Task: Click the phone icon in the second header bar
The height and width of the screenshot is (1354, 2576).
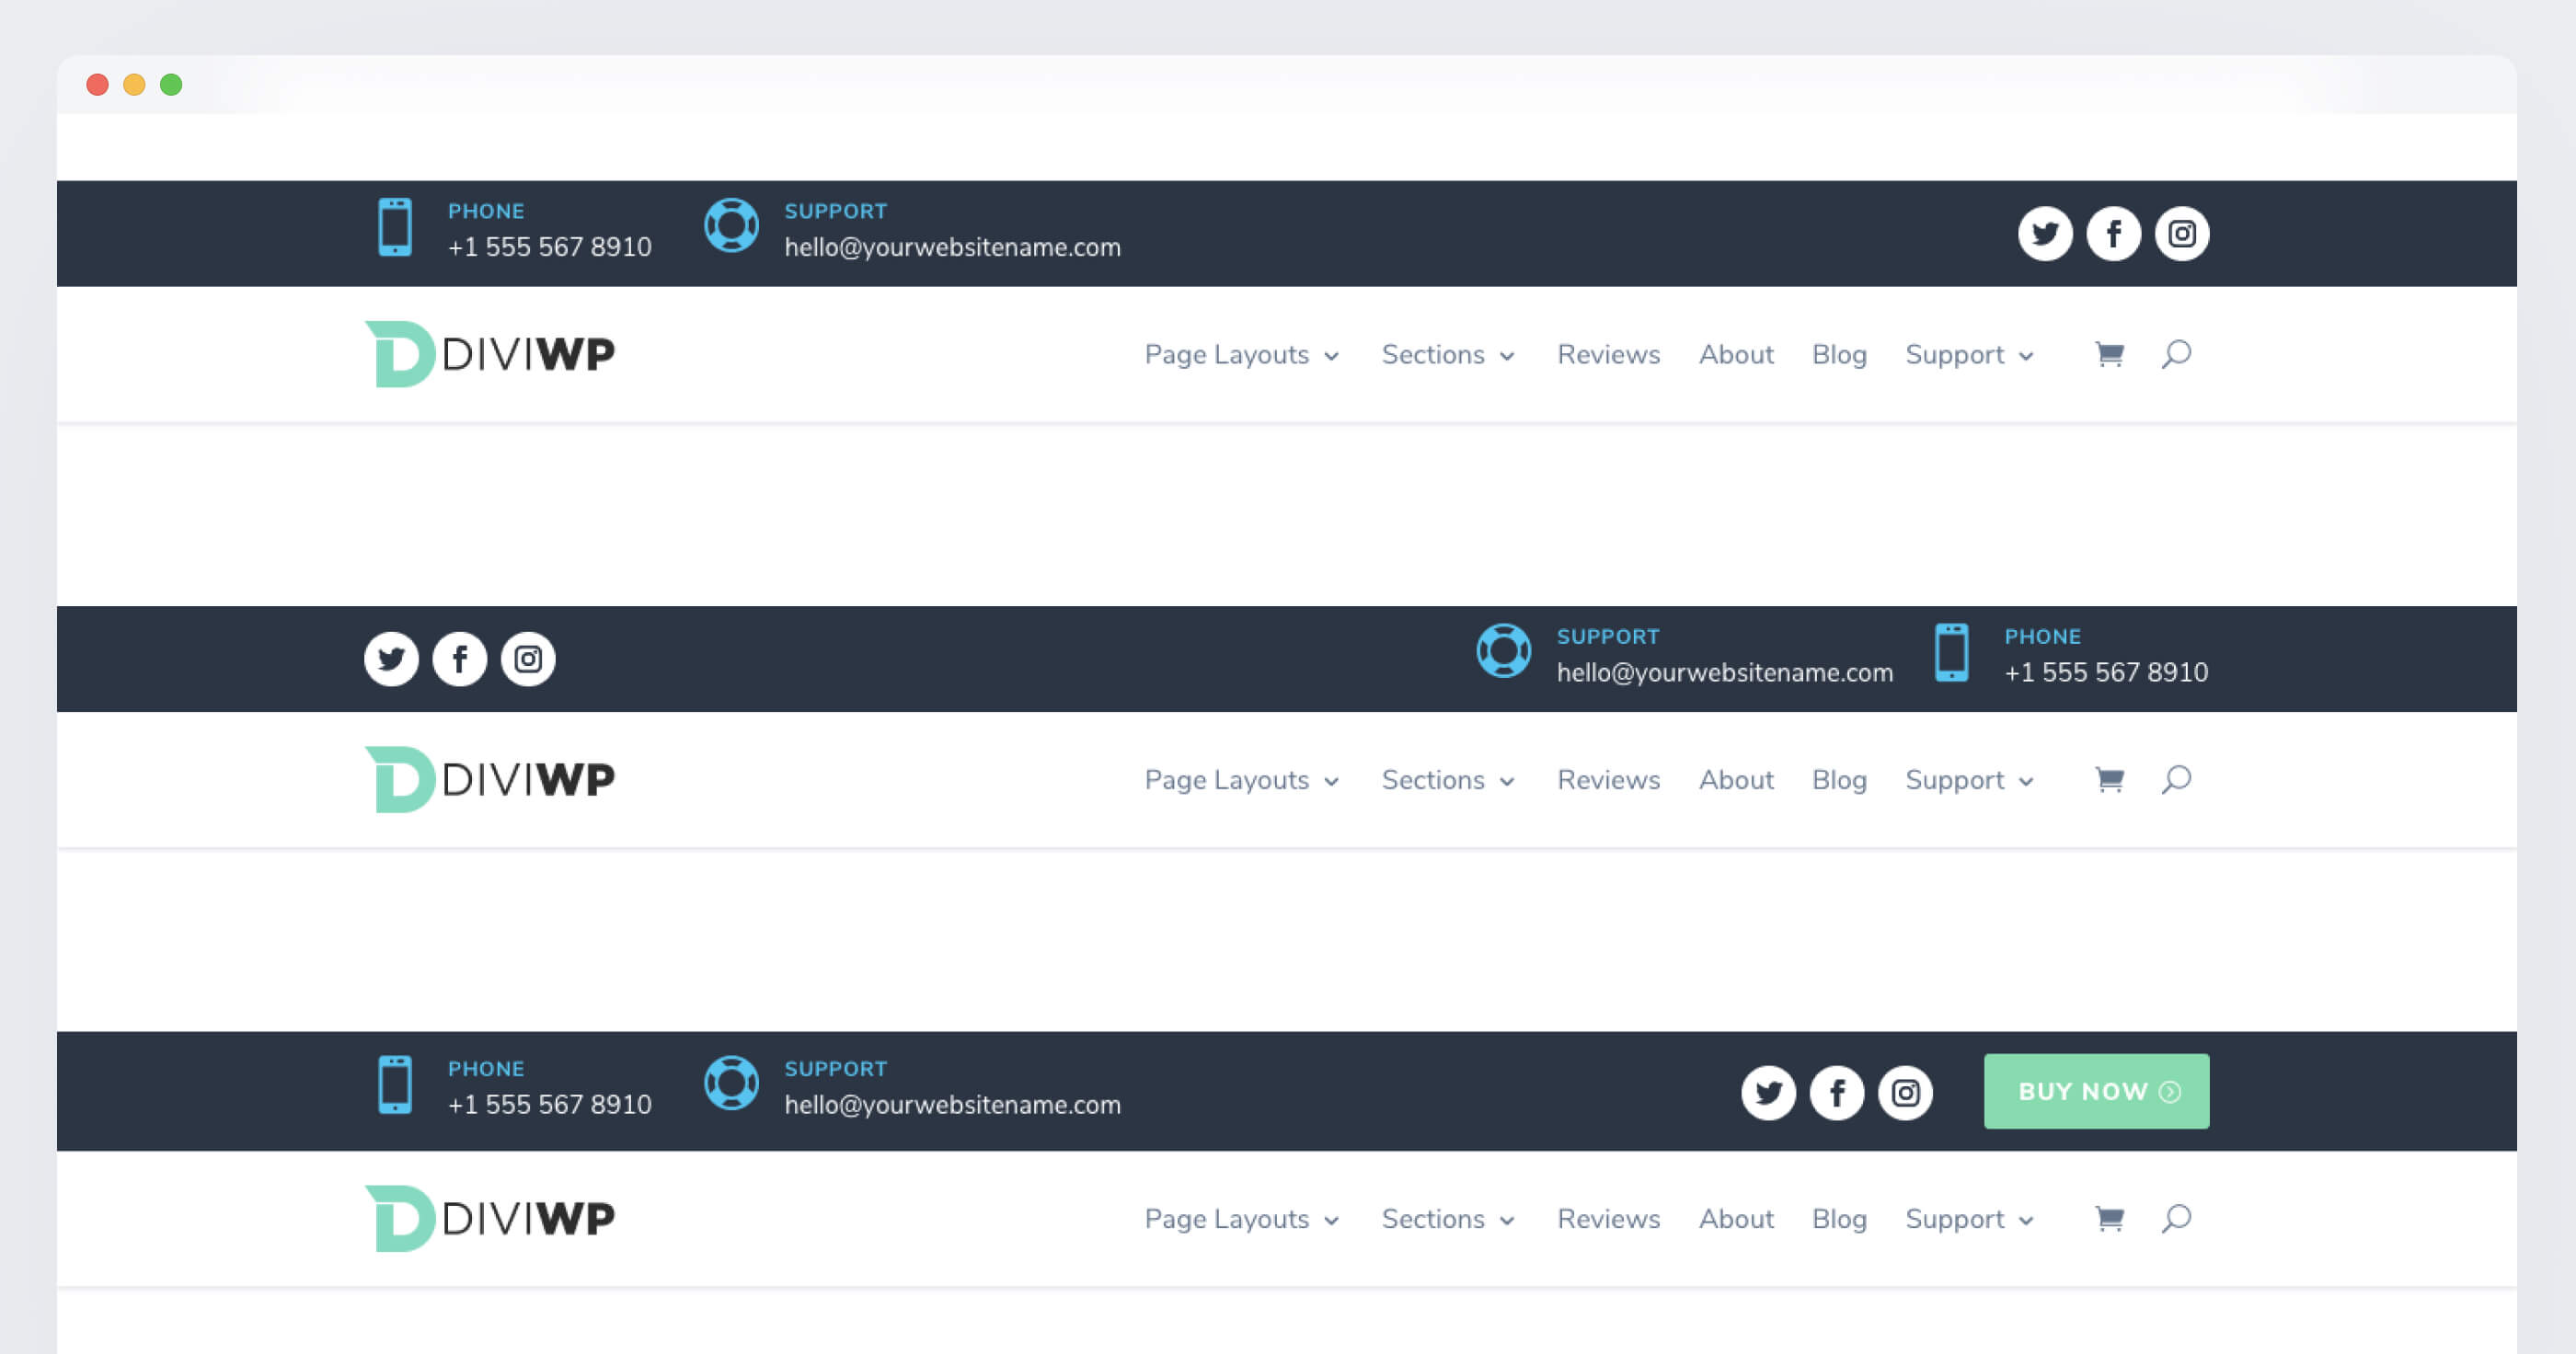Action: [1952, 653]
